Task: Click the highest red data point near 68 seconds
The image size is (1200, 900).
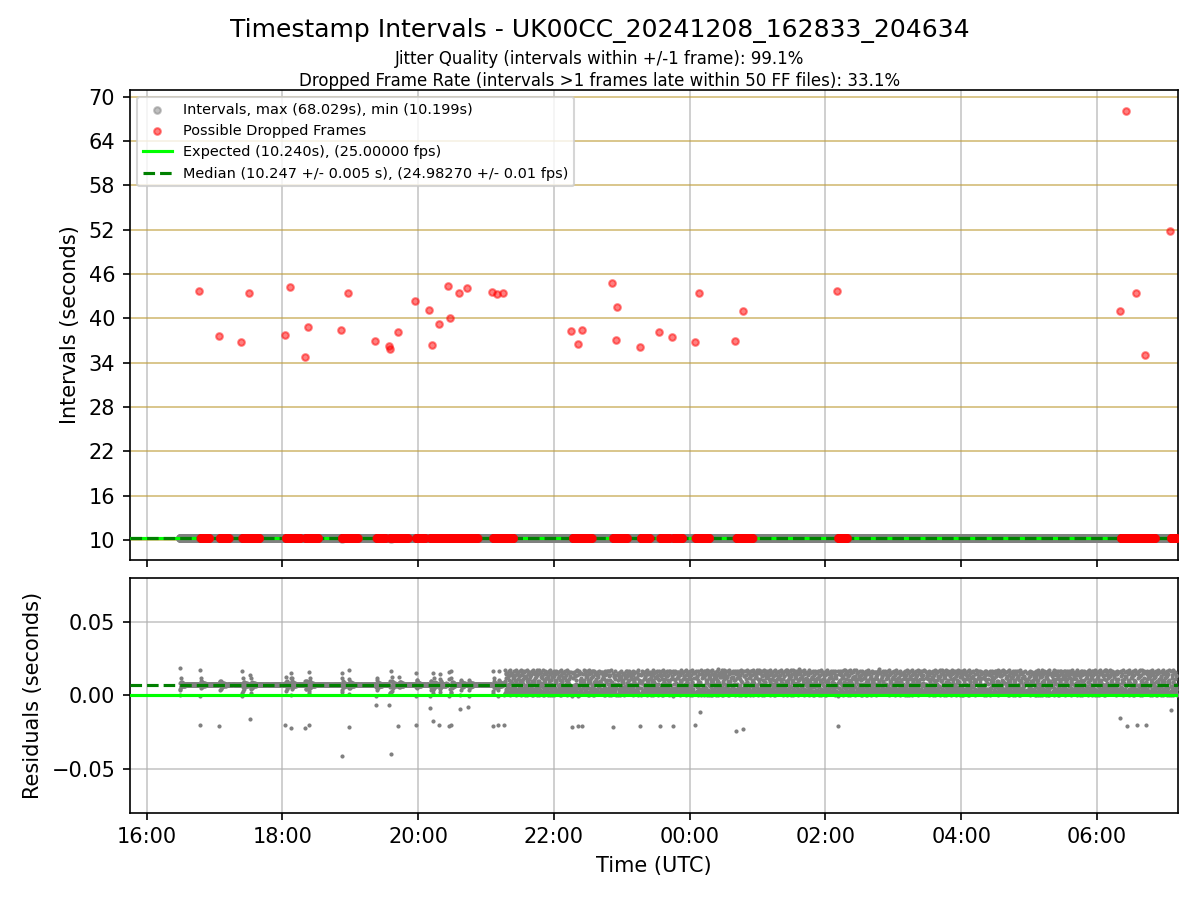Action: (x=1126, y=111)
